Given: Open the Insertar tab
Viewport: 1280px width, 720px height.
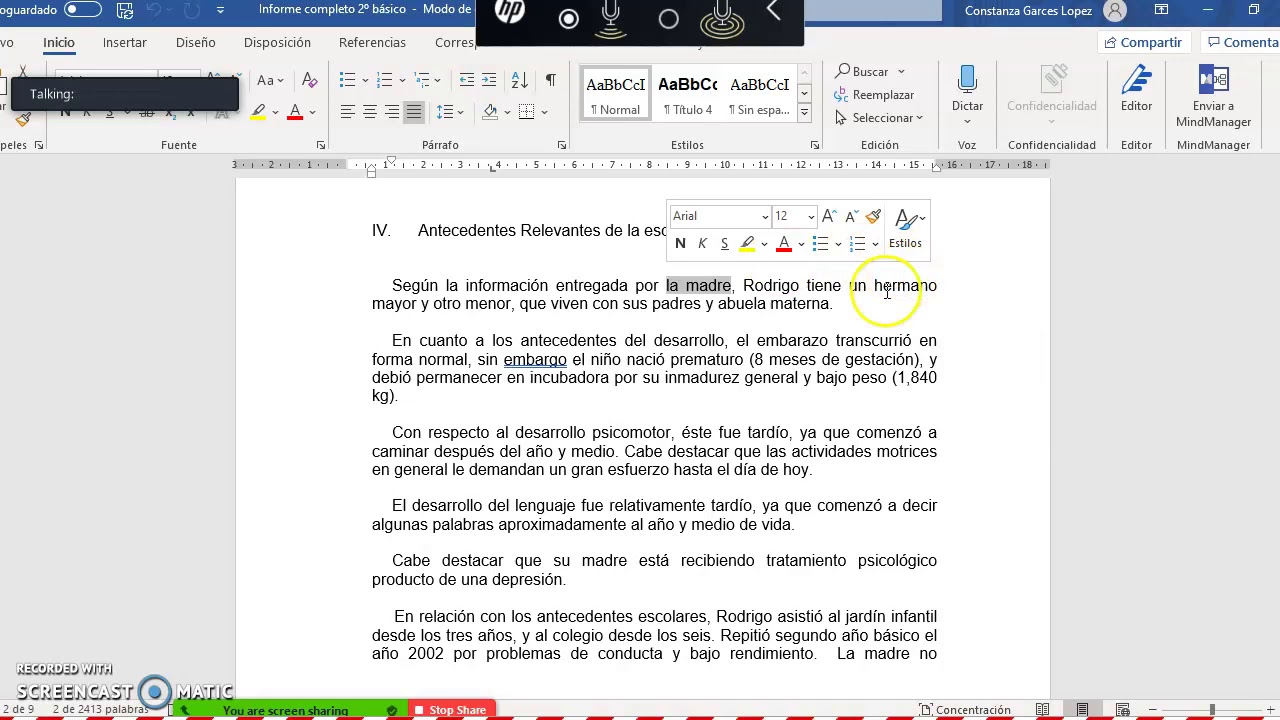Looking at the screenshot, I should click(125, 43).
